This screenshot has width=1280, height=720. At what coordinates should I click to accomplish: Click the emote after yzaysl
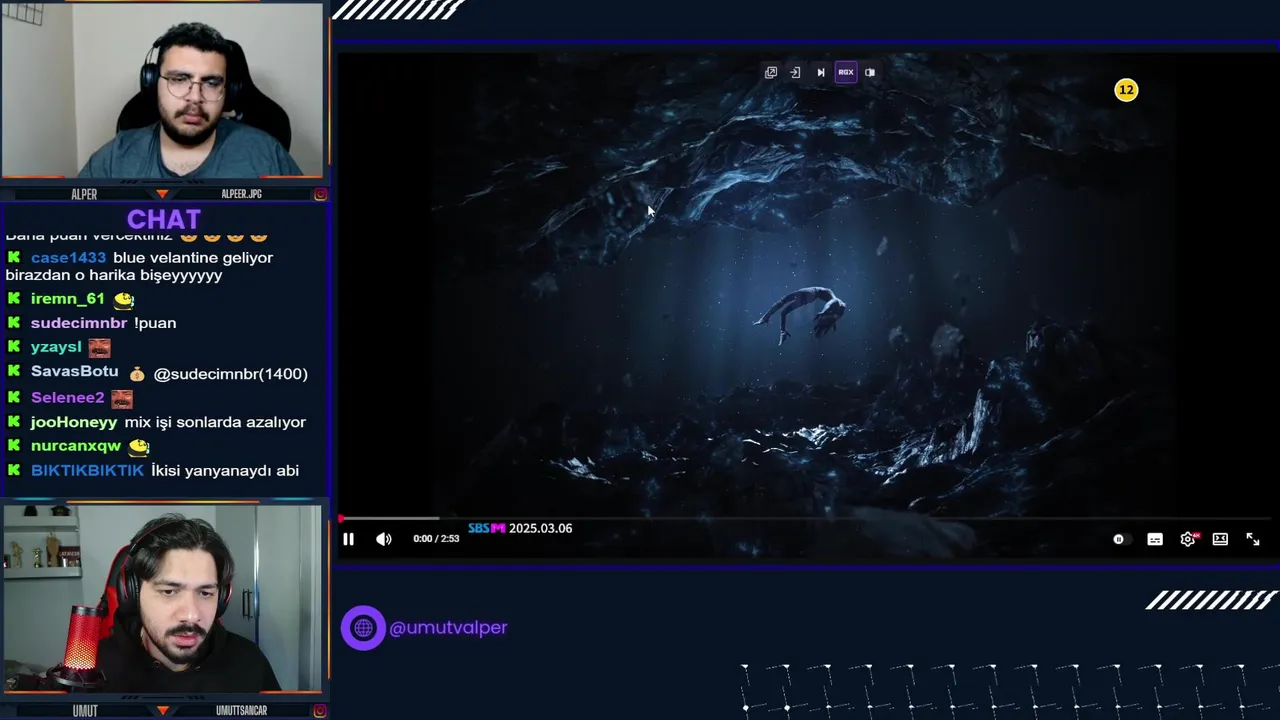point(99,348)
